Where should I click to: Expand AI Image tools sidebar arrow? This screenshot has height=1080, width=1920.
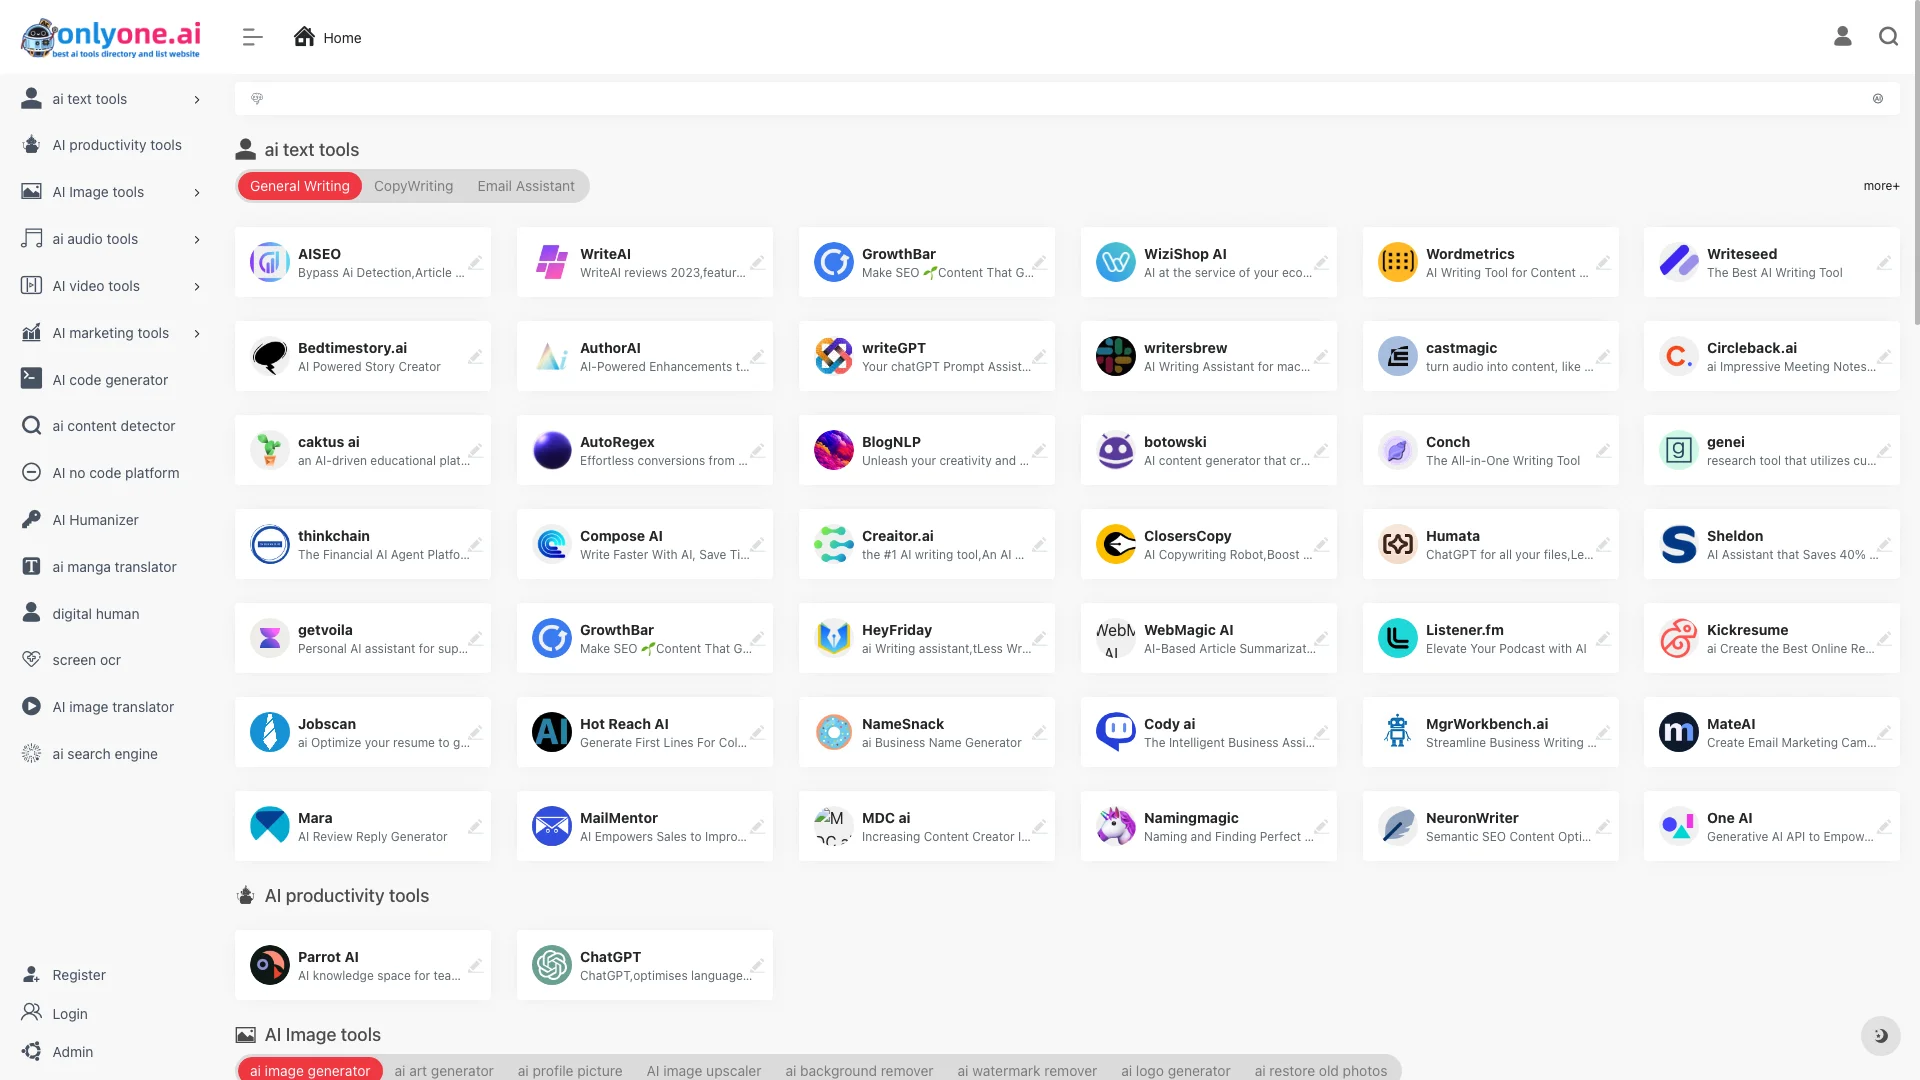[197, 192]
